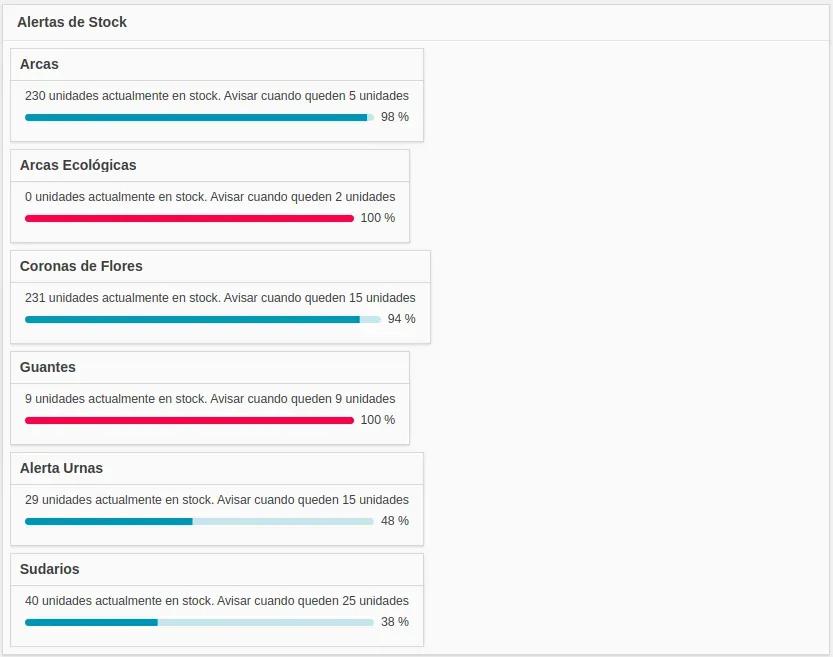Select text '40 unidades actualmente en stock'
Screen dimensions: 833x657
click(118, 601)
